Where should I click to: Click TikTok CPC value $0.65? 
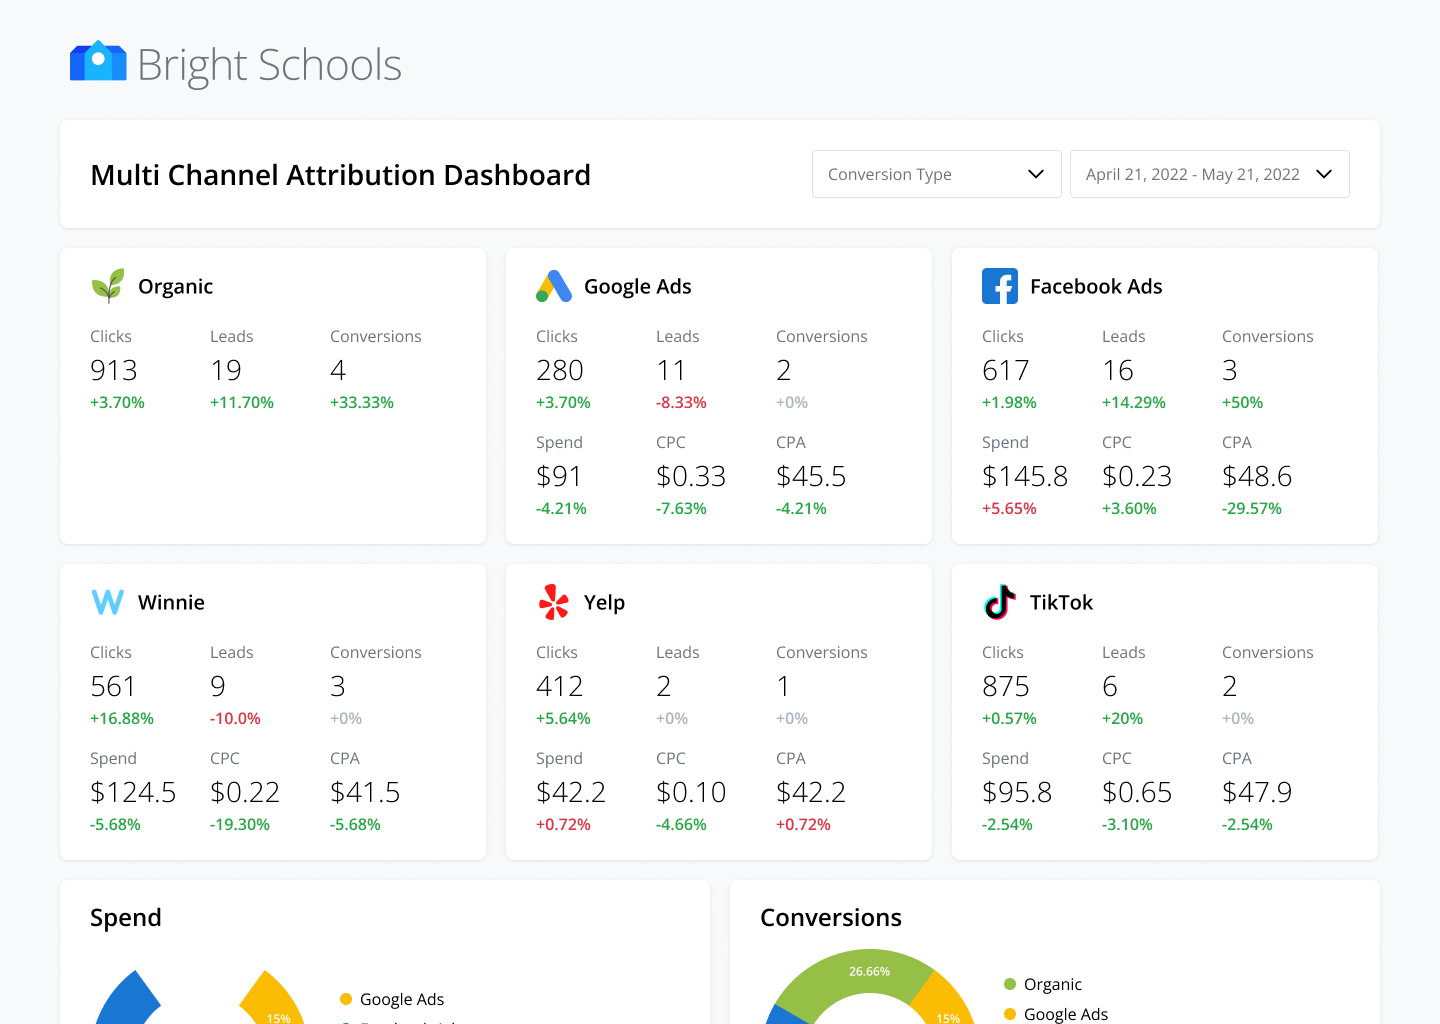pos(1137,792)
